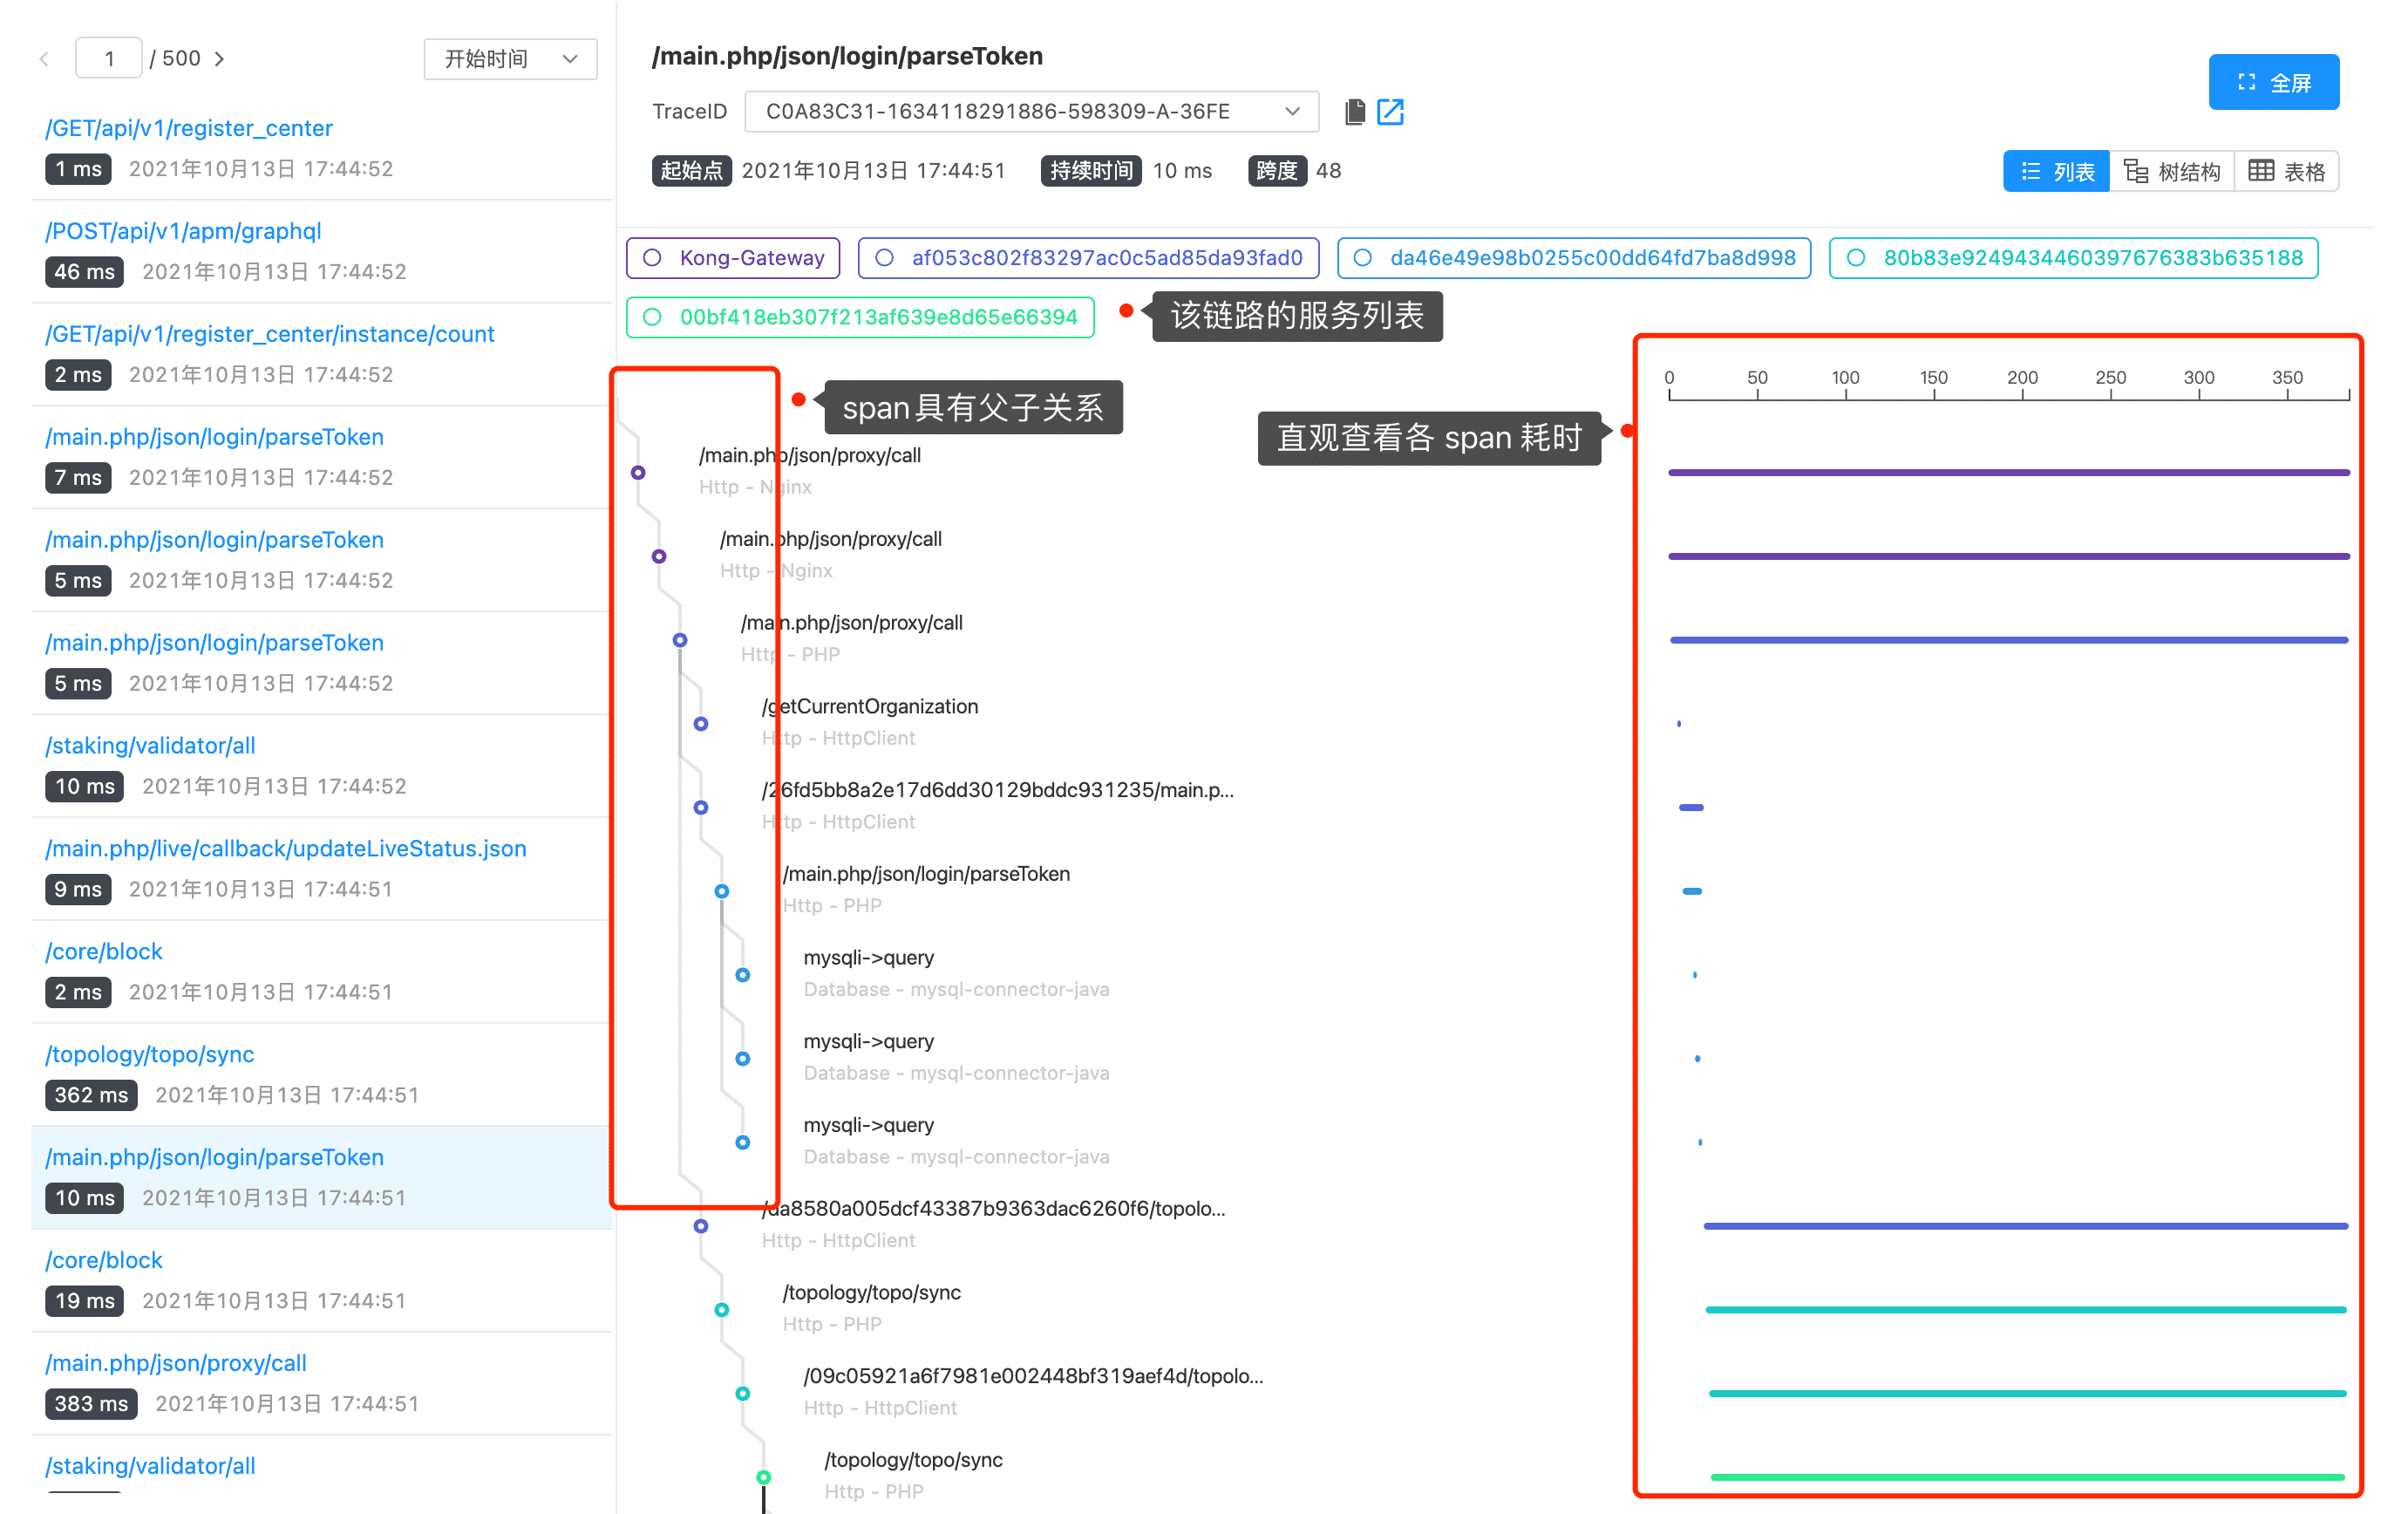Open the 10 ms /staking/validator/all trace
This screenshot has height=1514, width=2408.
(150, 745)
